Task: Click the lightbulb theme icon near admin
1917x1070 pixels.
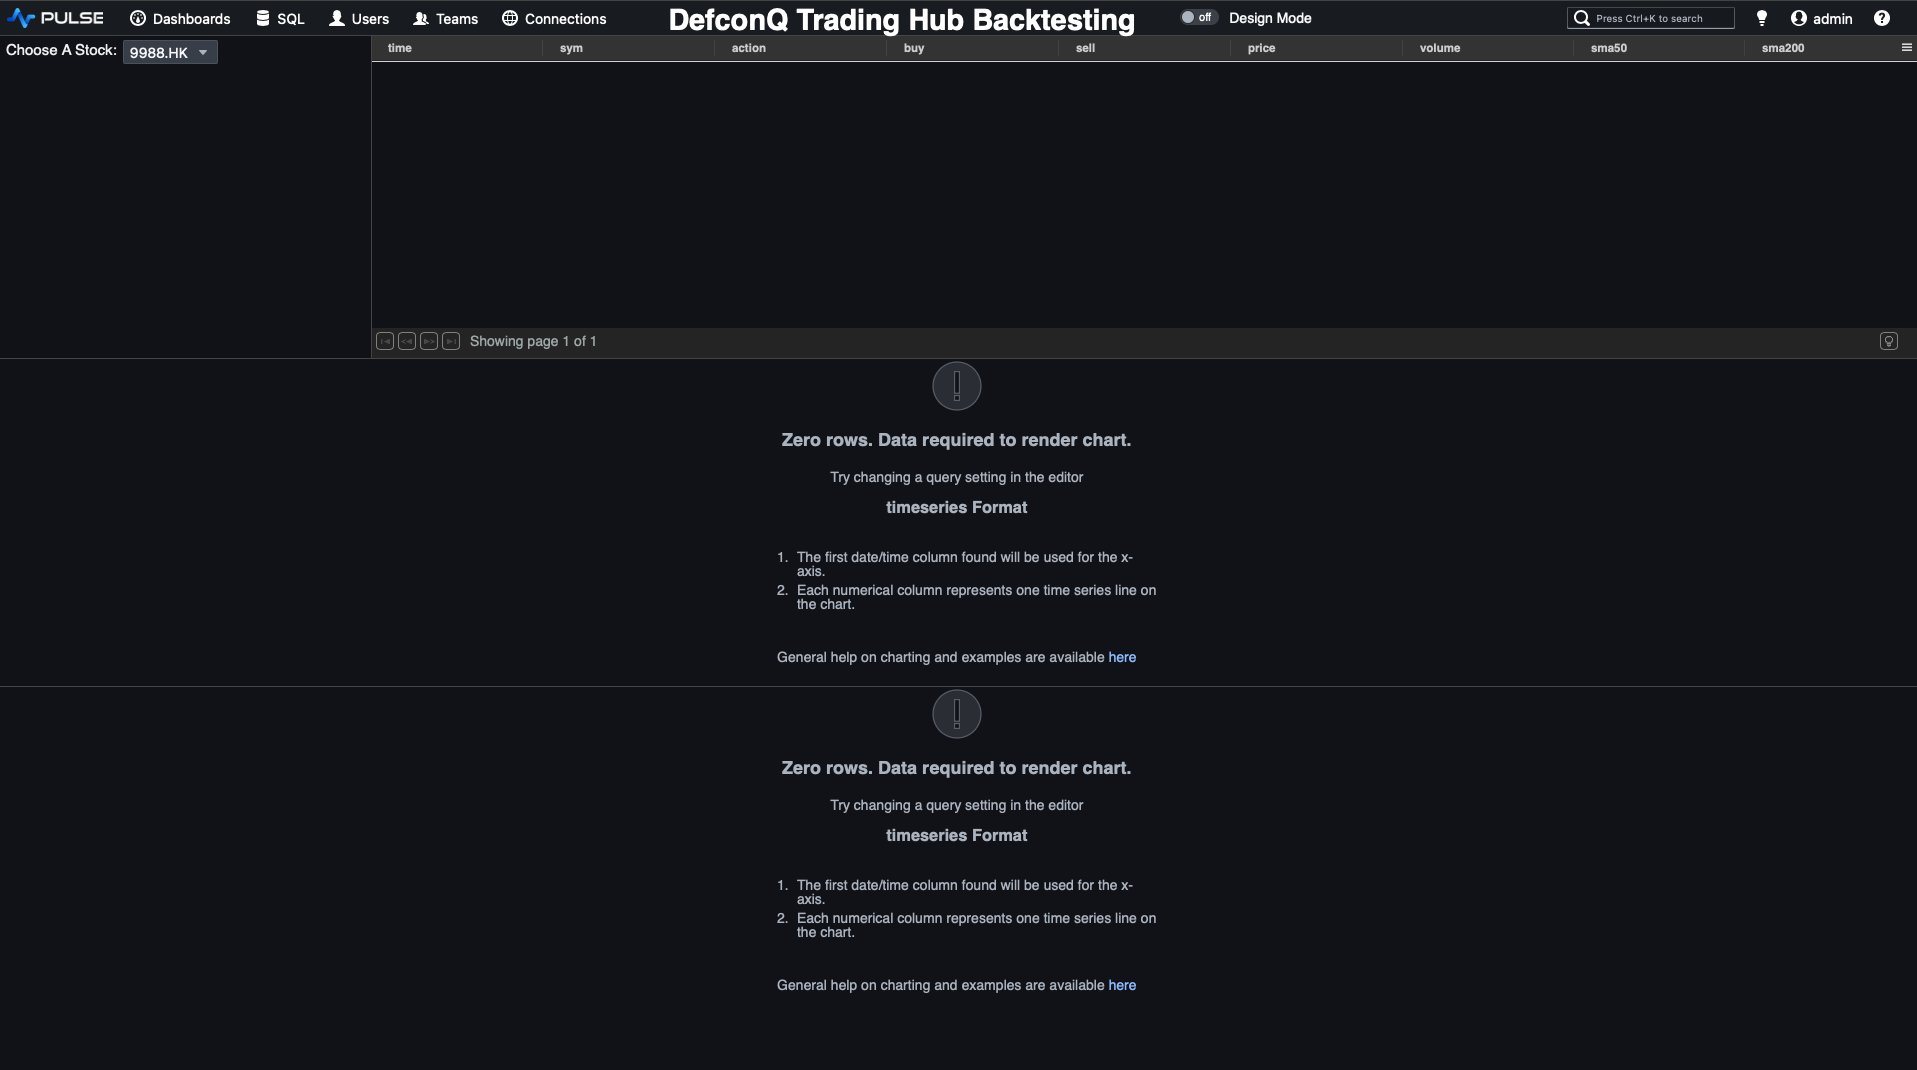Action: pyautogui.click(x=1760, y=18)
